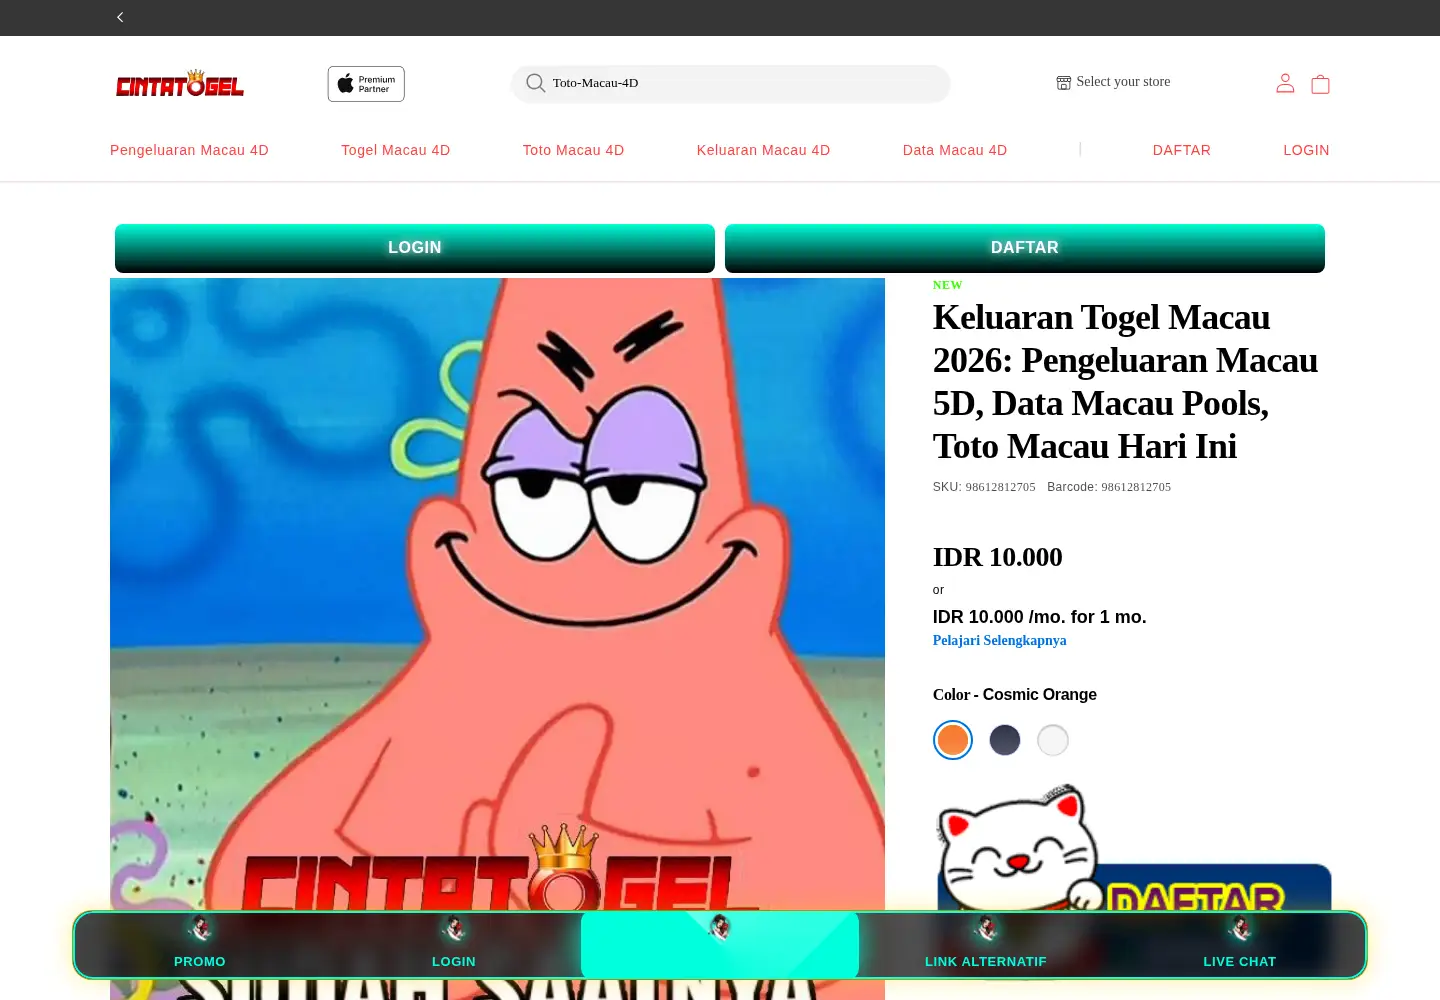The width and height of the screenshot is (1440, 1000).
Task: Click the back chevron in top bar
Action: [x=120, y=17]
